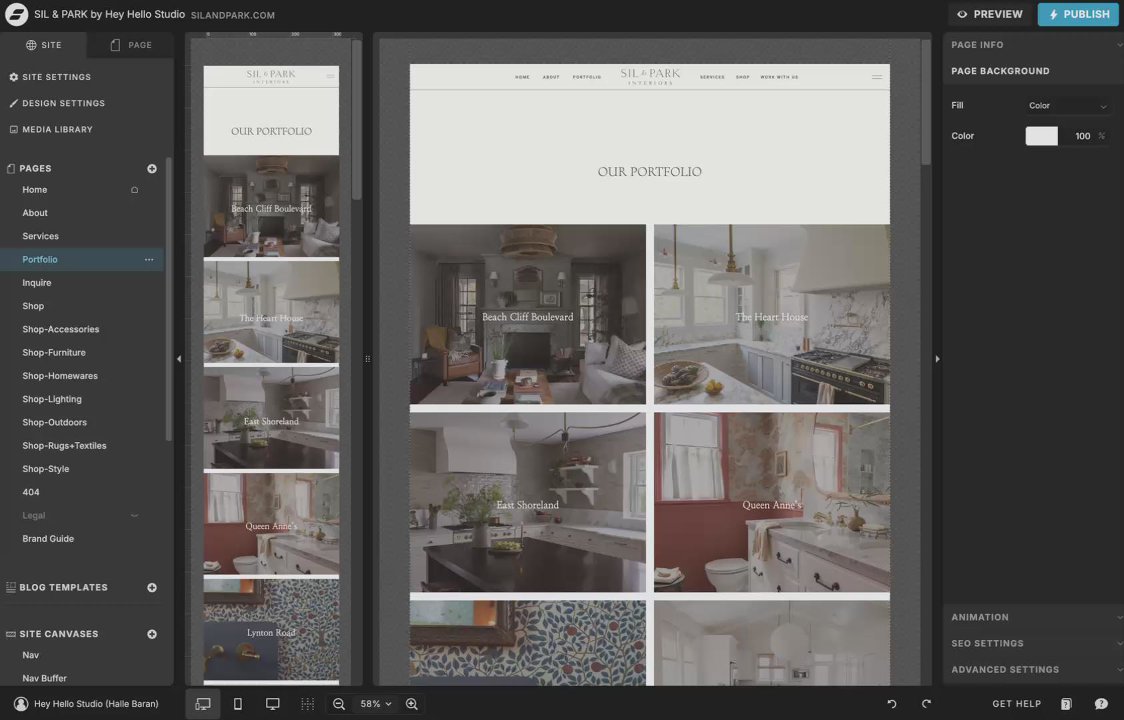
Task: Expand SEO Settings section
Action: coord(1032,643)
